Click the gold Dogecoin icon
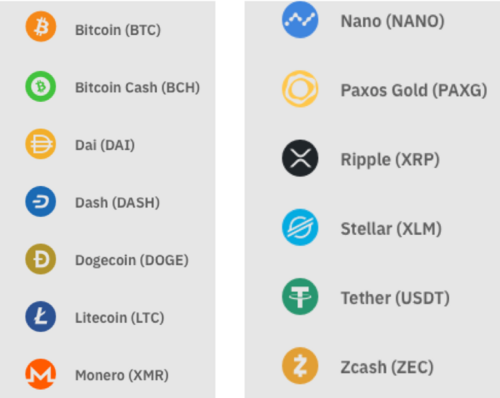 click(x=41, y=259)
